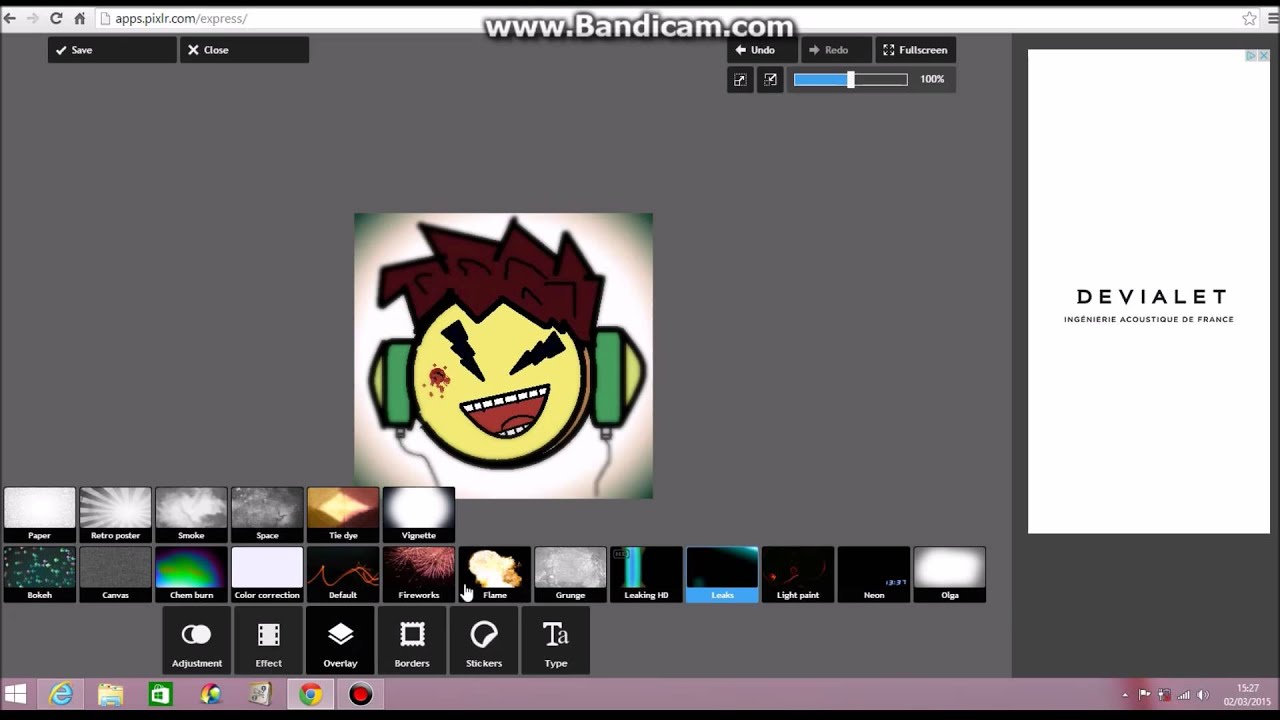Choose the Paper overlay thumbnail

(x=40, y=515)
